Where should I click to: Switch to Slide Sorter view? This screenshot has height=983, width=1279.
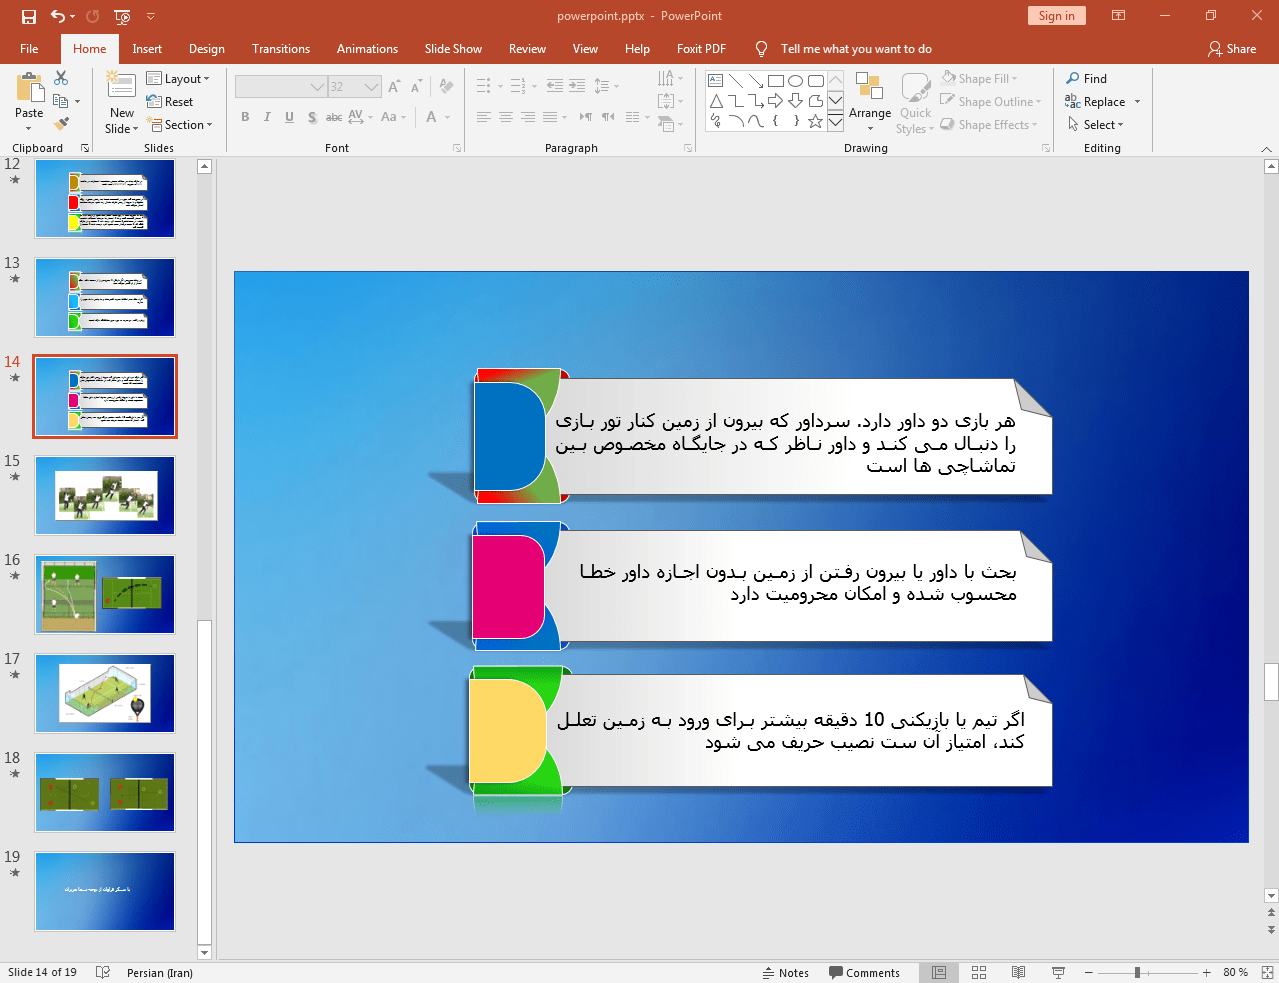(x=979, y=972)
